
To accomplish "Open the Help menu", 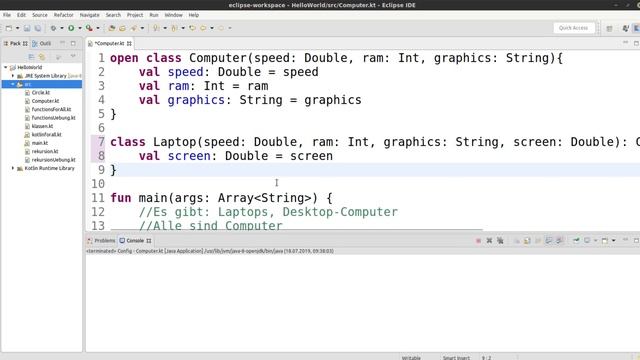I will tap(193, 15).
